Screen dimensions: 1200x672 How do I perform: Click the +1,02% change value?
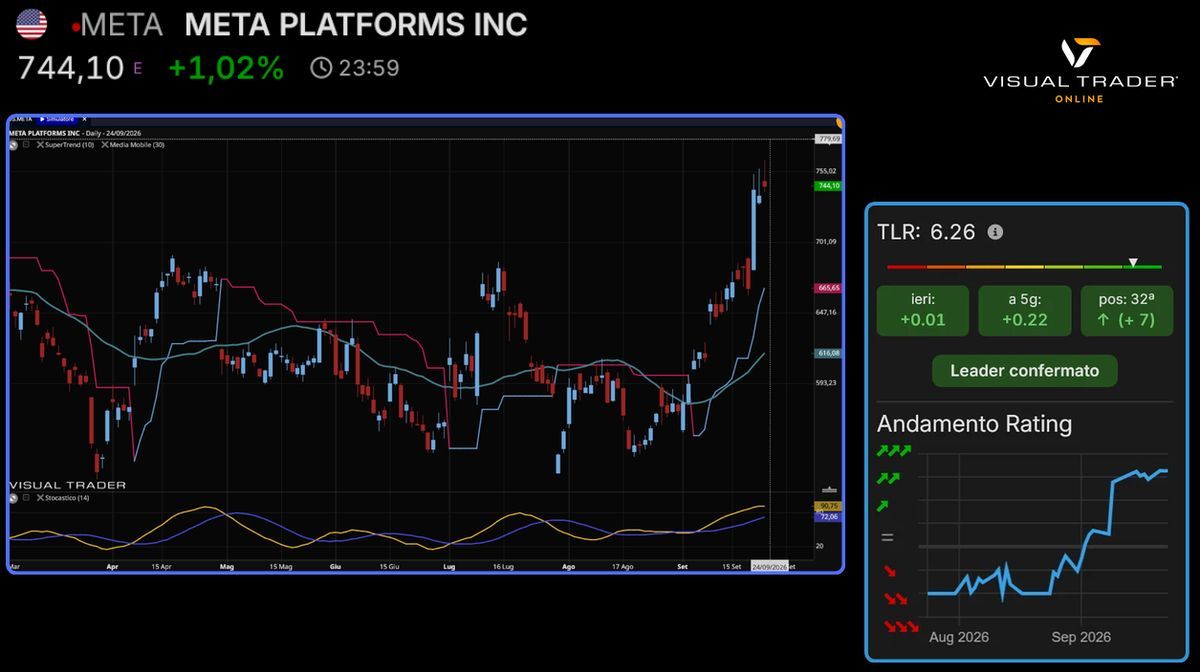coord(226,68)
